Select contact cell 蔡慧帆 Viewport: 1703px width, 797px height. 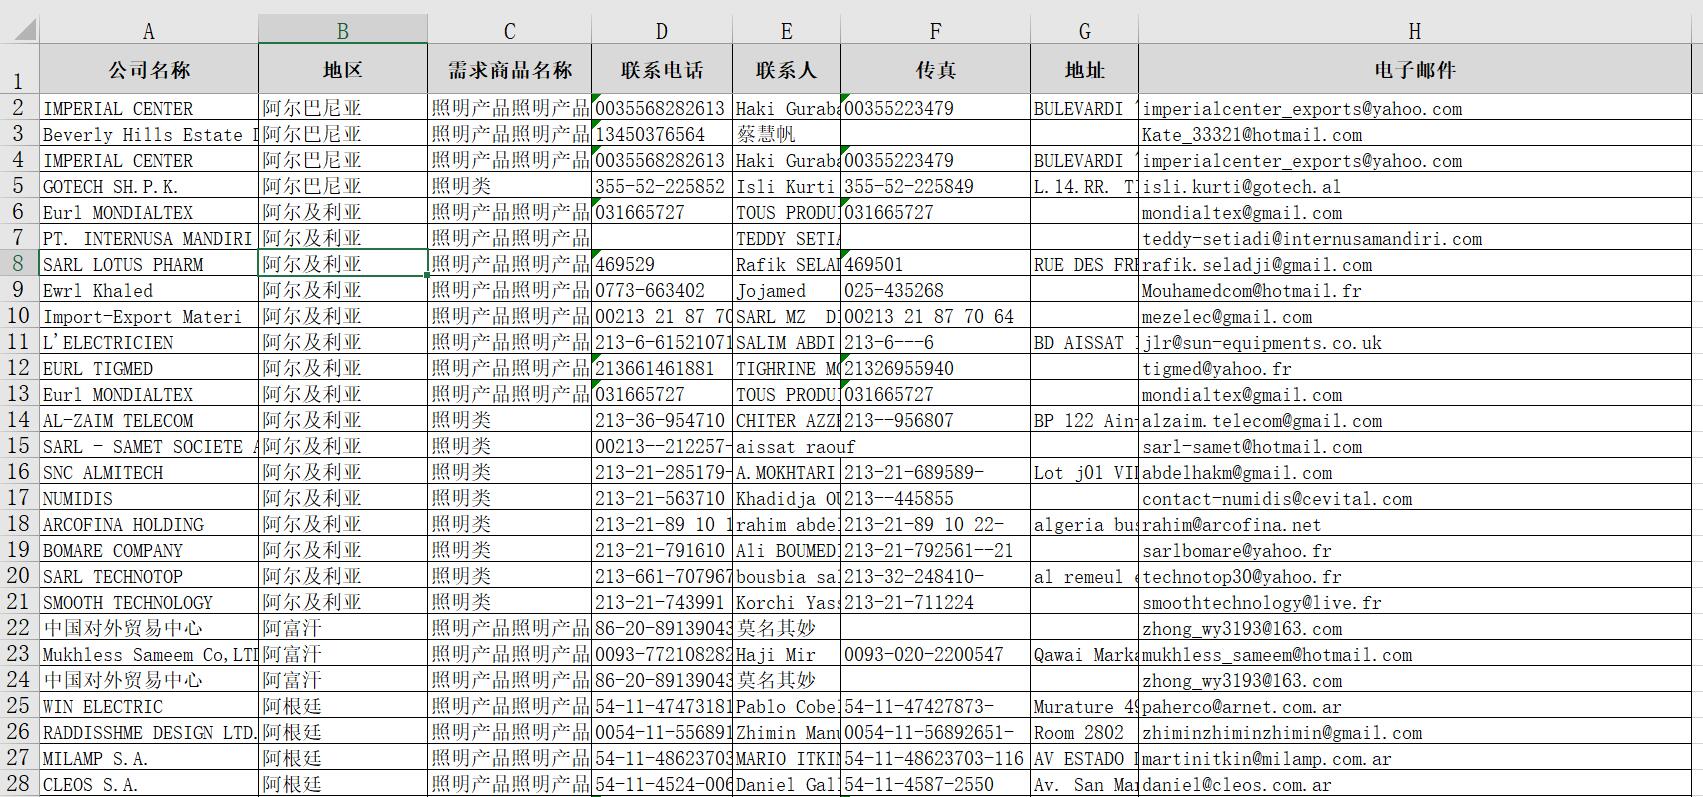point(786,134)
